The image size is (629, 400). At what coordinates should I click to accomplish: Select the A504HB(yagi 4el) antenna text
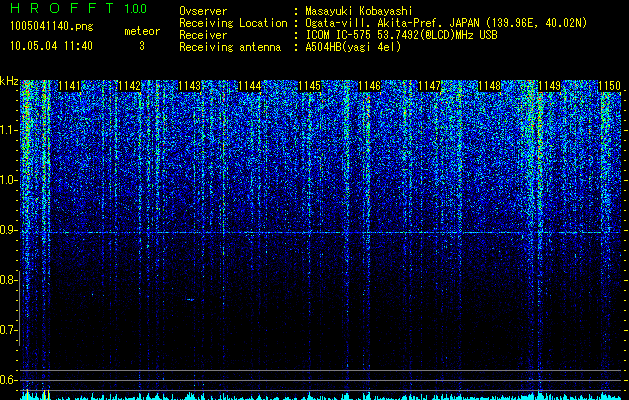[353, 47]
